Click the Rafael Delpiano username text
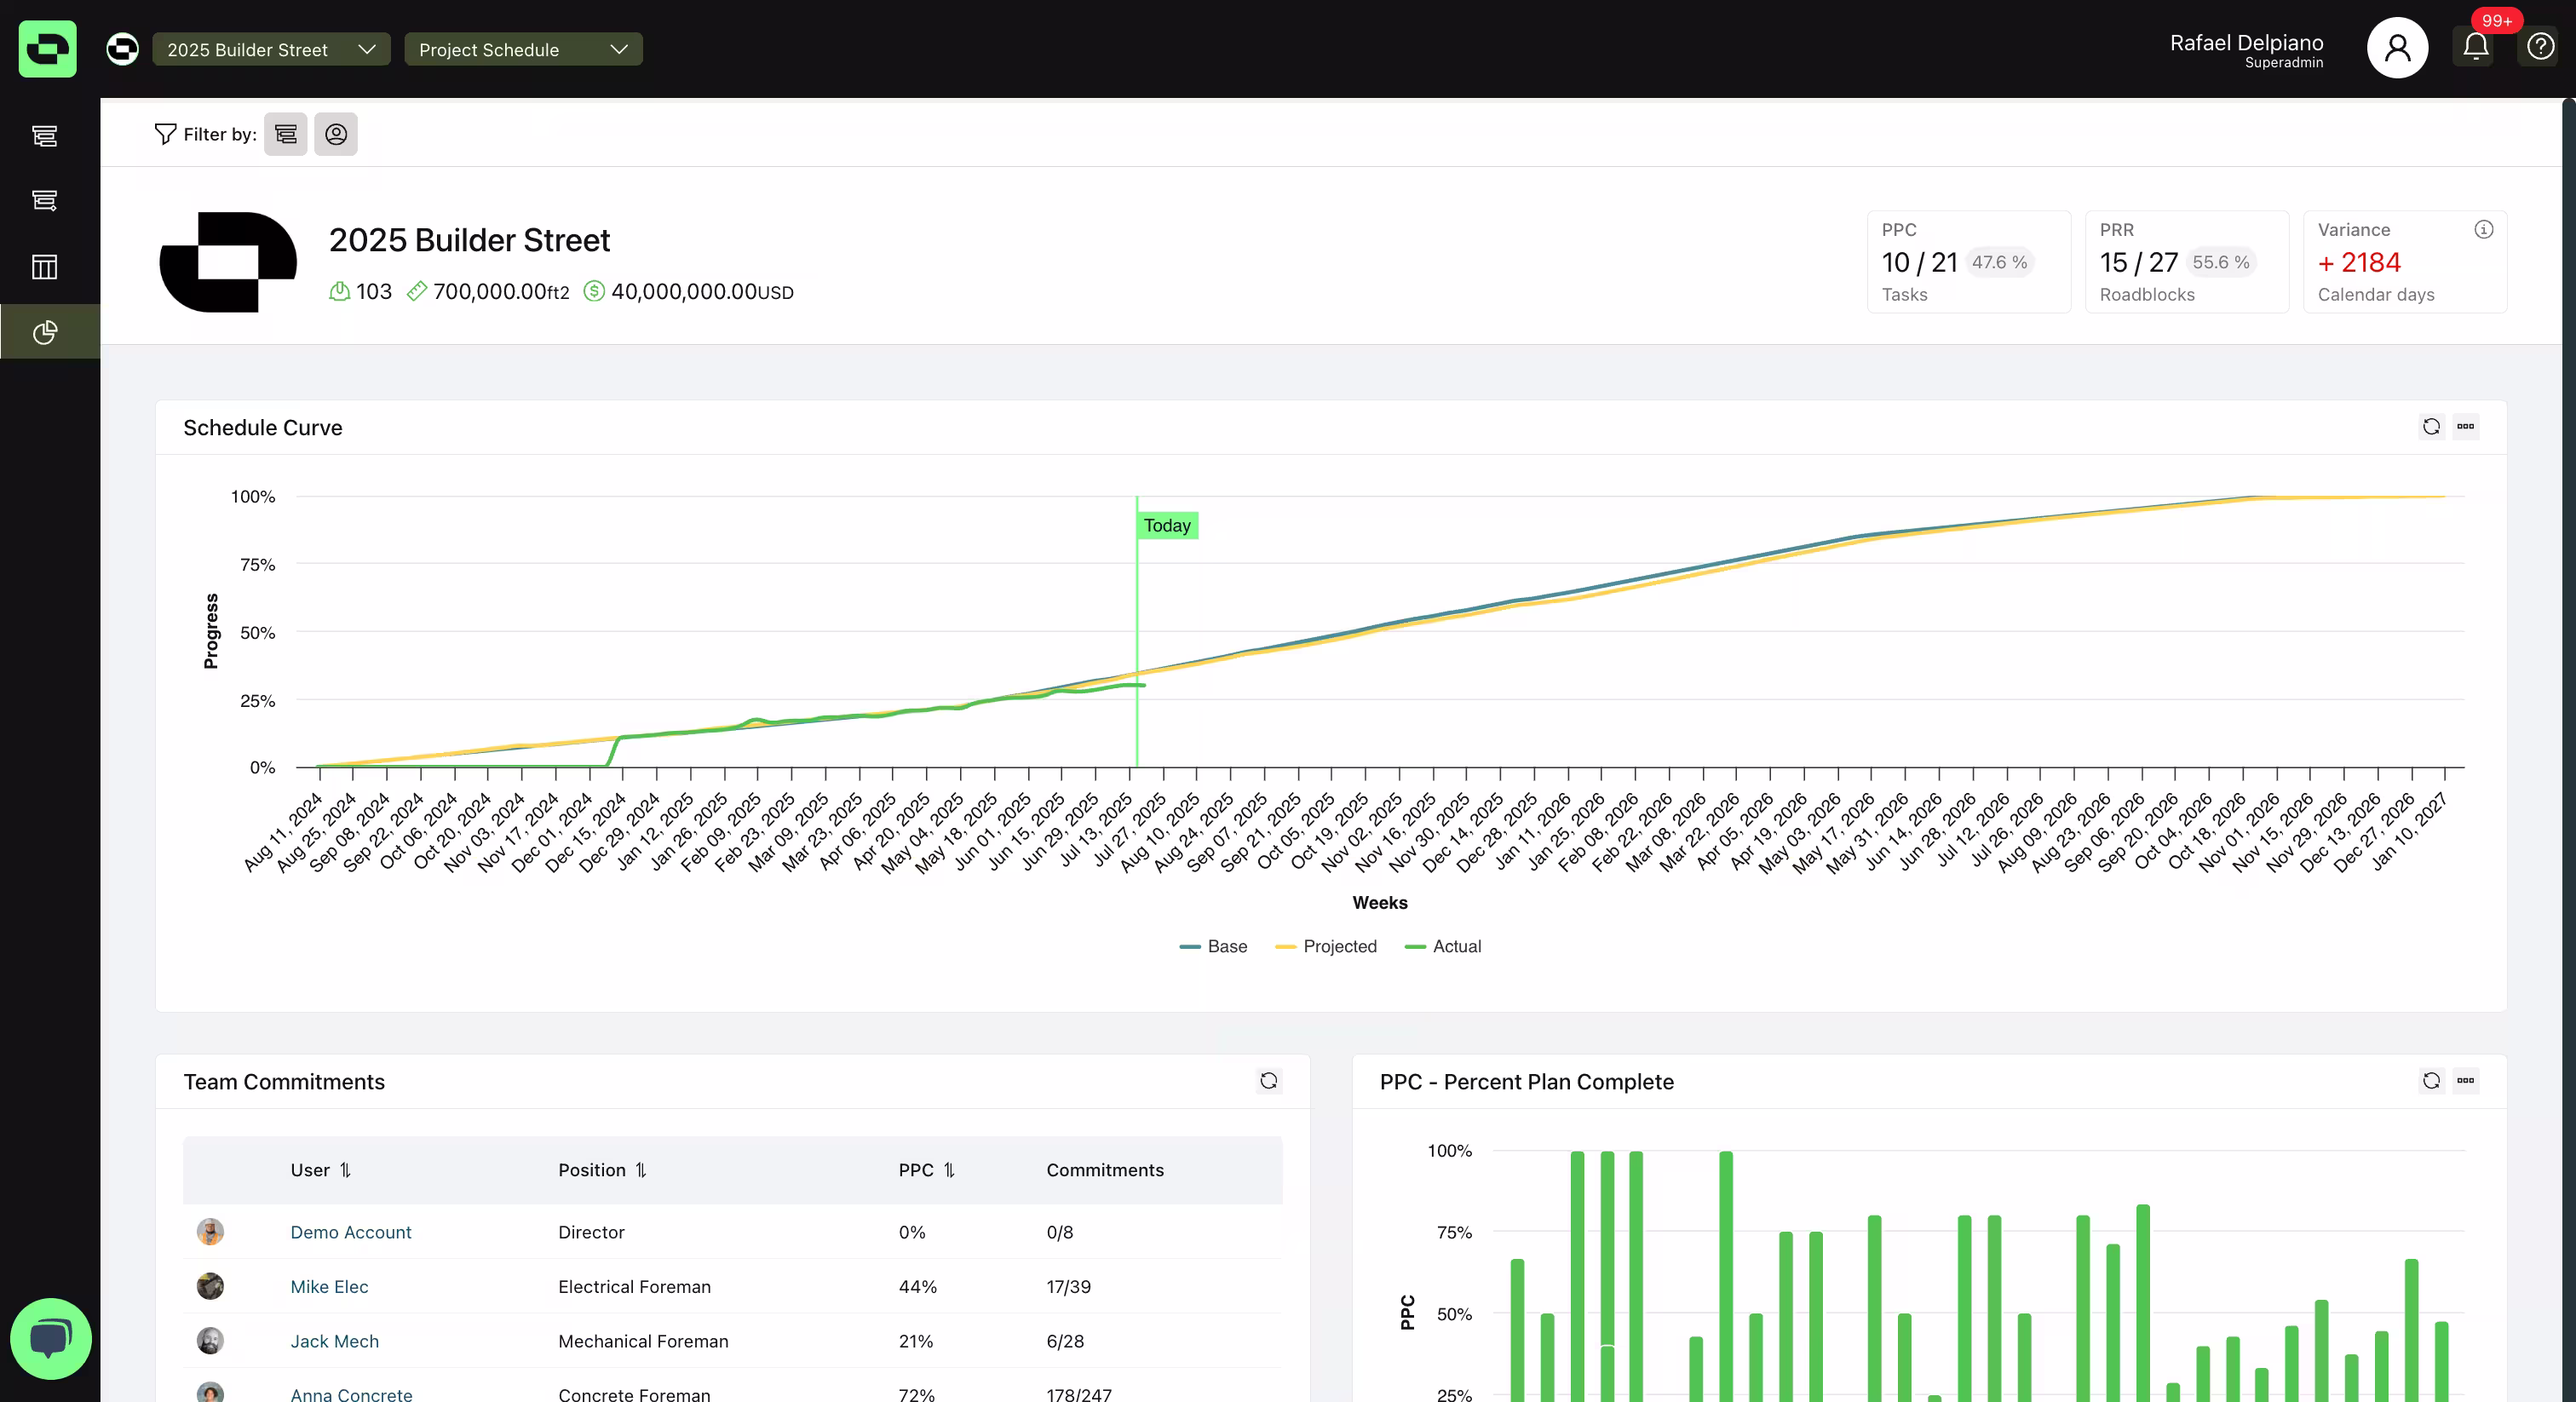 click(2246, 42)
